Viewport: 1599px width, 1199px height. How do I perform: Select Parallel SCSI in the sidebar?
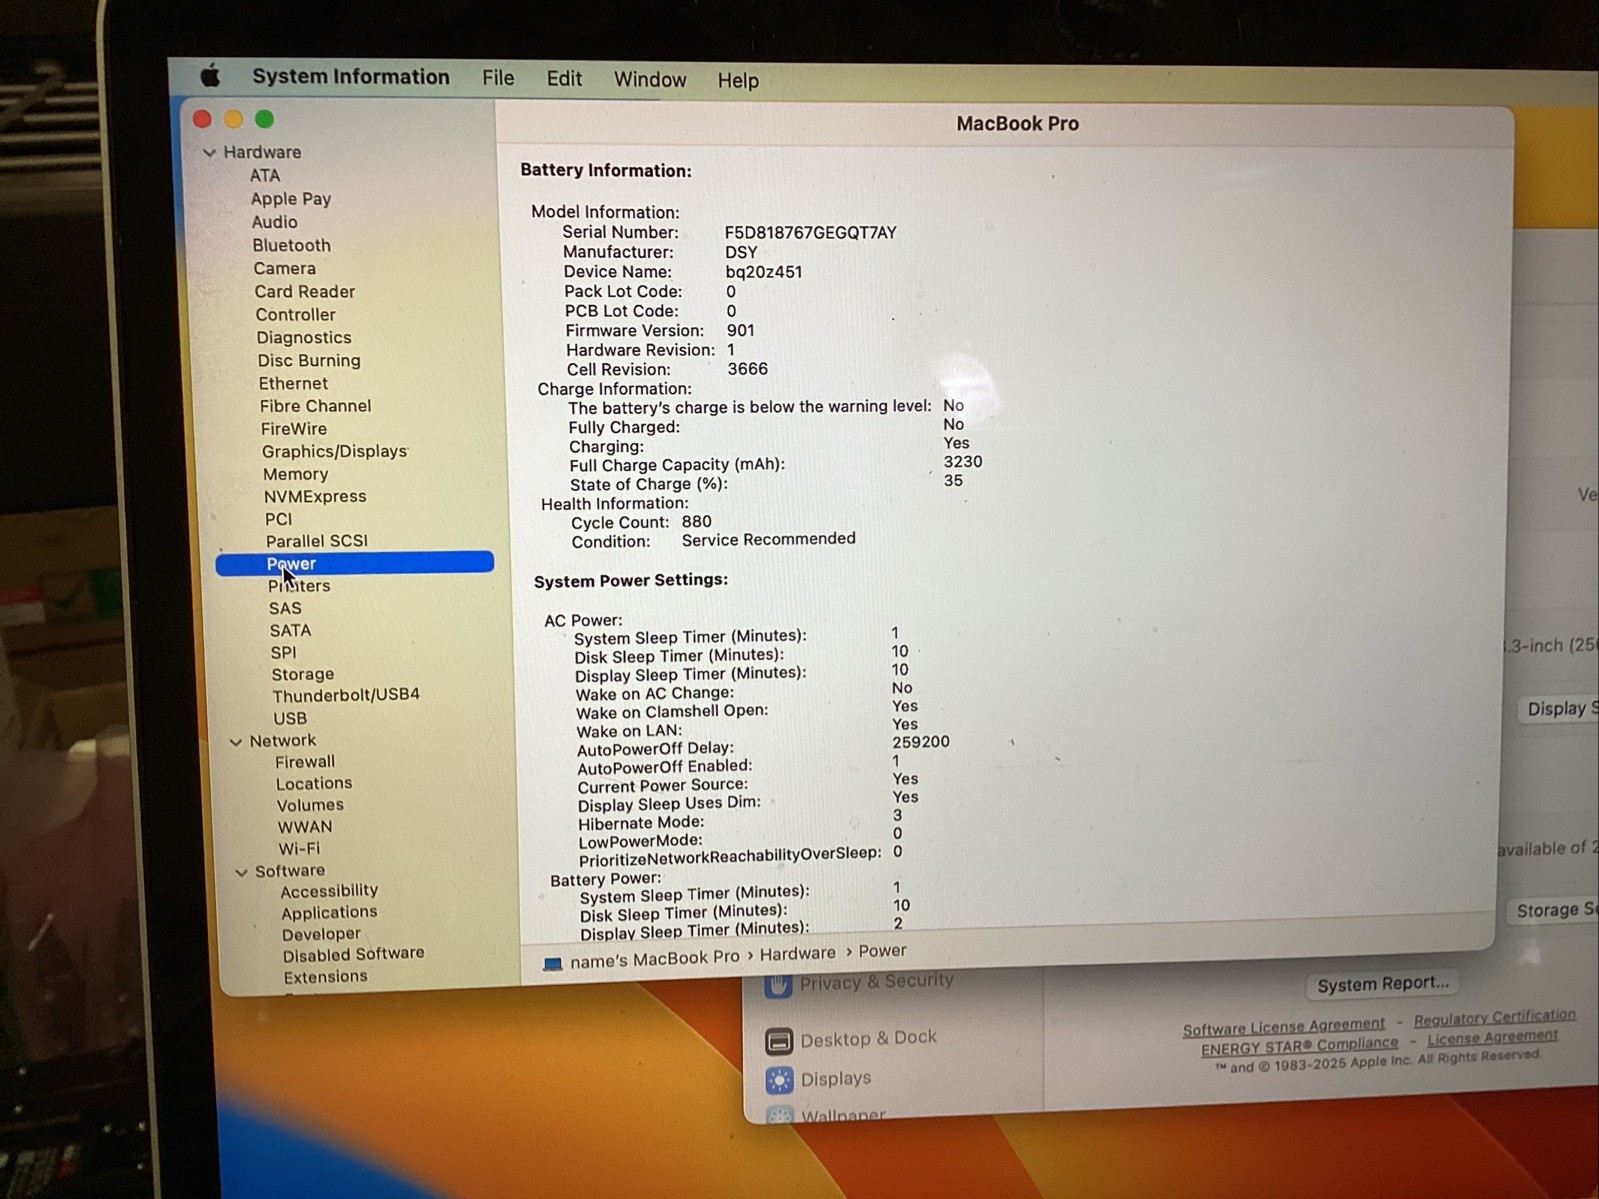(316, 540)
